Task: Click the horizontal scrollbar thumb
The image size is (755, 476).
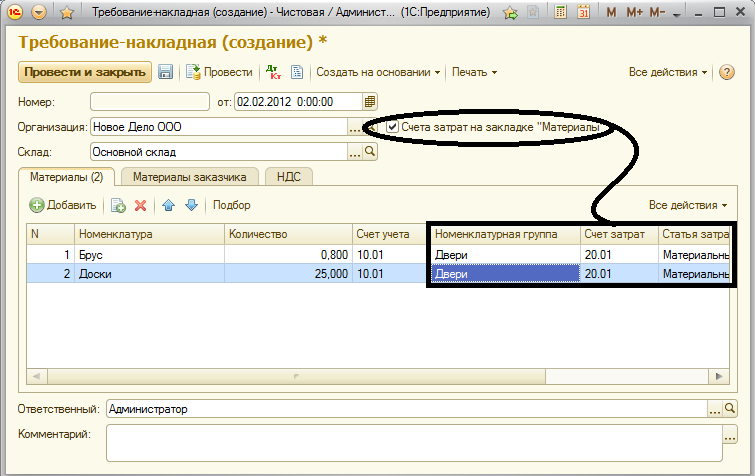Action: pyautogui.click(x=296, y=376)
